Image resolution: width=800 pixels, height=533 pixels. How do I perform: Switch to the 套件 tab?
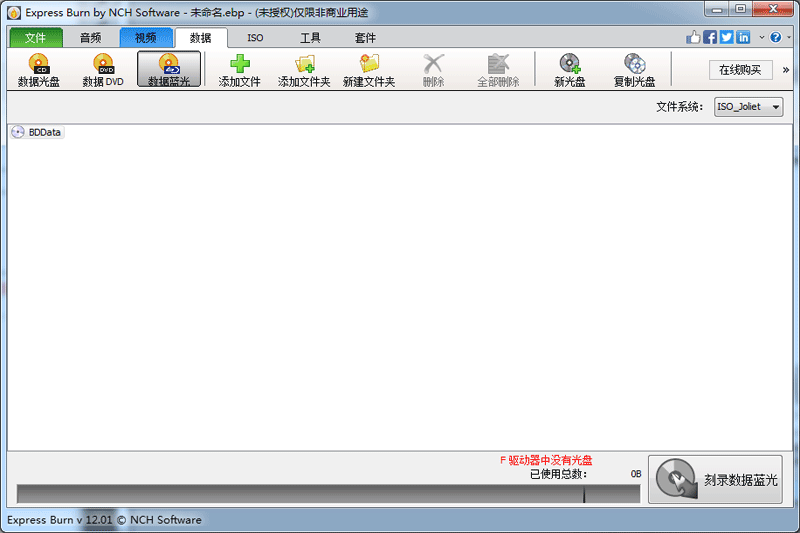(x=365, y=38)
